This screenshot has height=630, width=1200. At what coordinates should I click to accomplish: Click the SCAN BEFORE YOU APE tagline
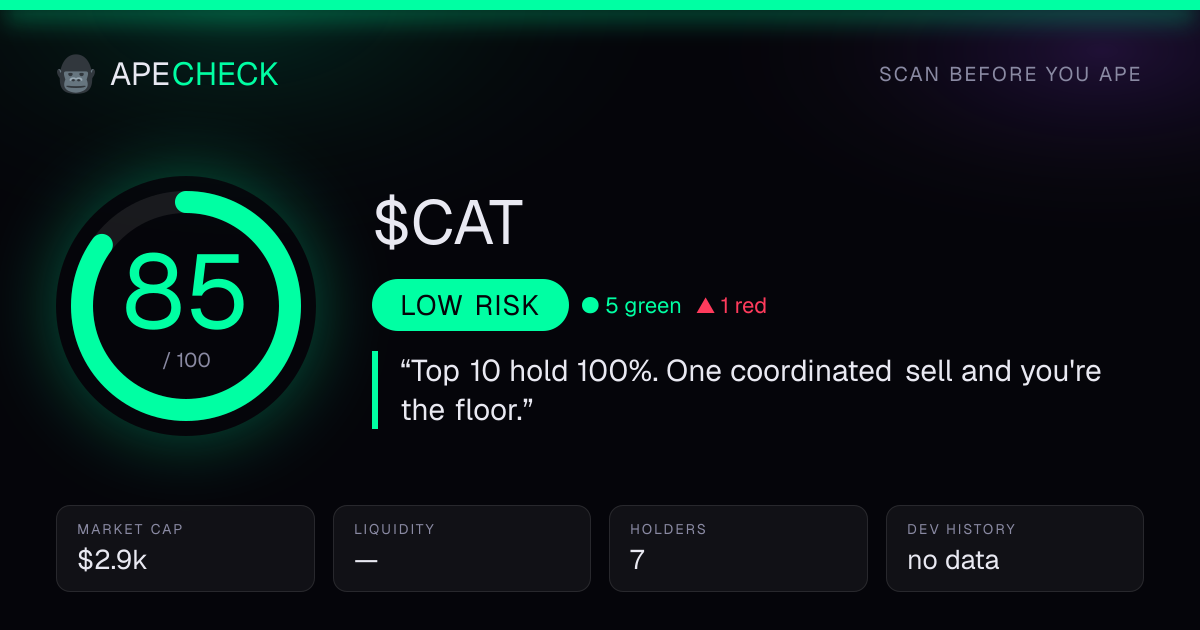tap(1010, 74)
